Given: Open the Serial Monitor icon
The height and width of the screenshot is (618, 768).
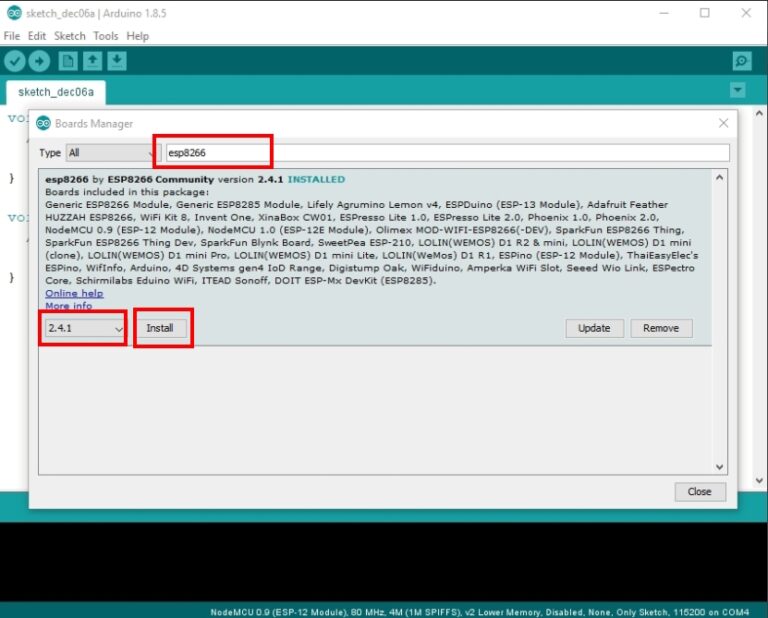Looking at the screenshot, I should coord(742,61).
